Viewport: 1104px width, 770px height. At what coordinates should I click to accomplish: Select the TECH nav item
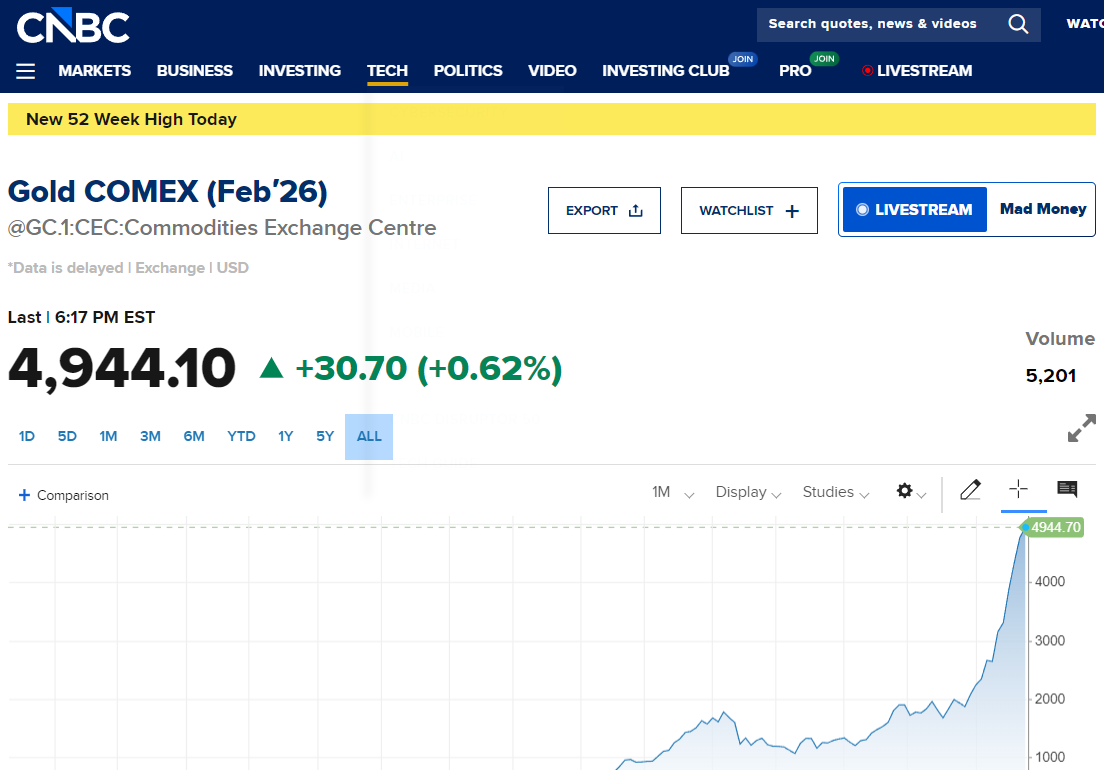point(387,71)
